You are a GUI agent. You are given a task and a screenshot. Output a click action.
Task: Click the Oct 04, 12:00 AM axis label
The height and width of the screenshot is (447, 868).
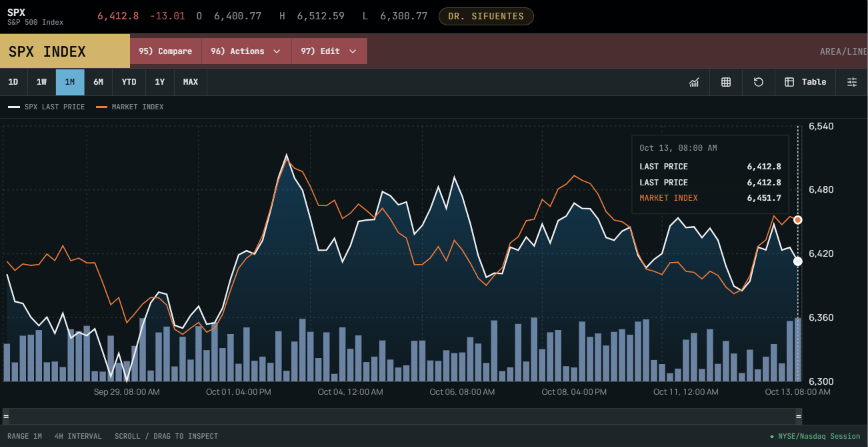point(350,392)
